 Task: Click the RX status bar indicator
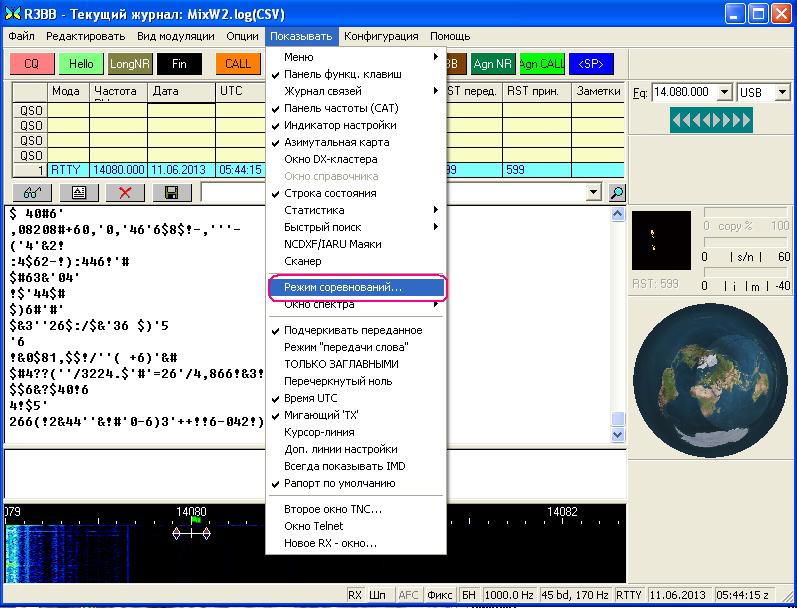point(355,595)
